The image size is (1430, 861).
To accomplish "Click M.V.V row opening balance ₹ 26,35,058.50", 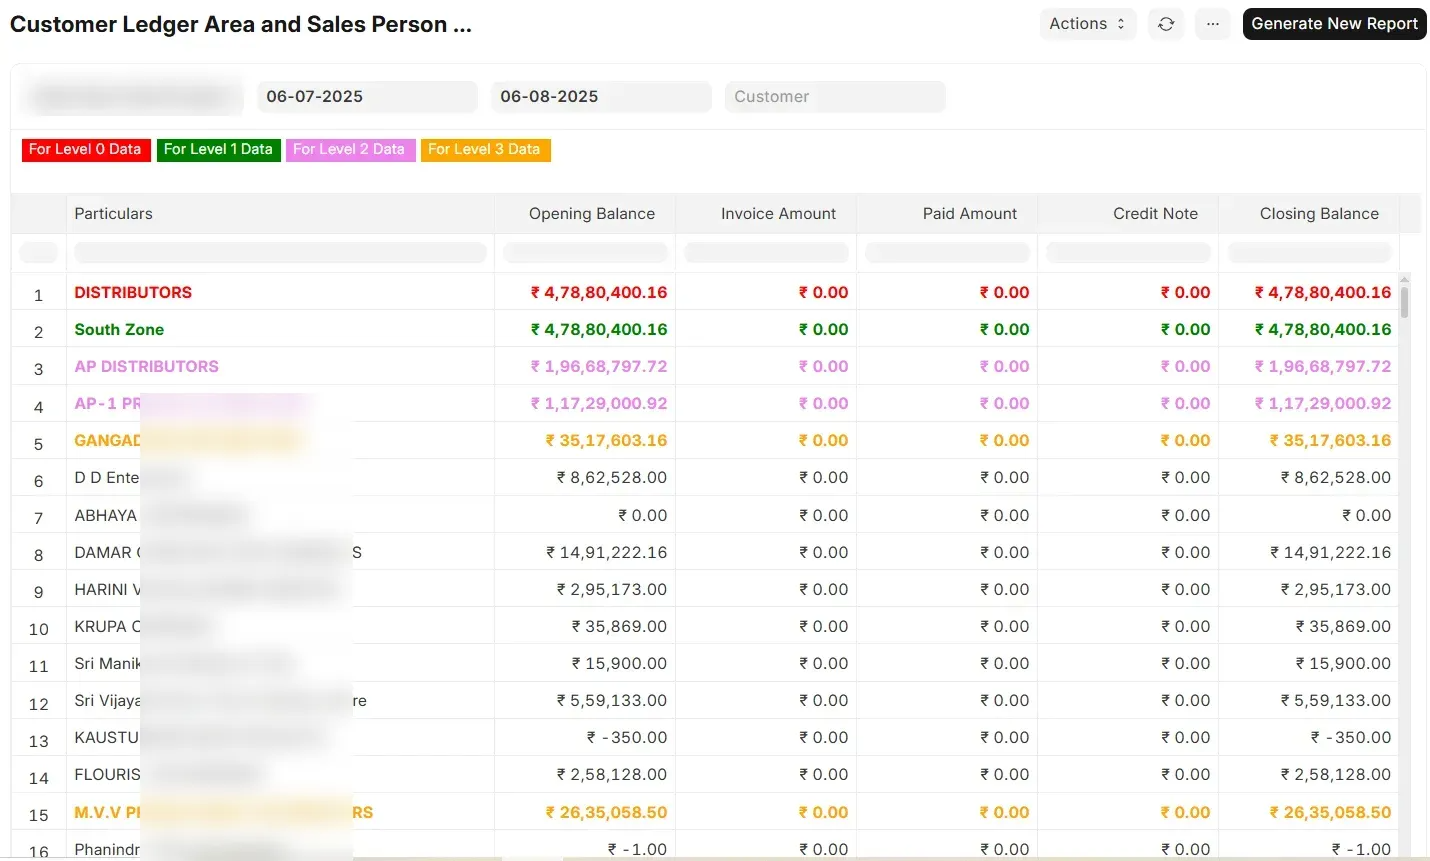I will pos(606,813).
